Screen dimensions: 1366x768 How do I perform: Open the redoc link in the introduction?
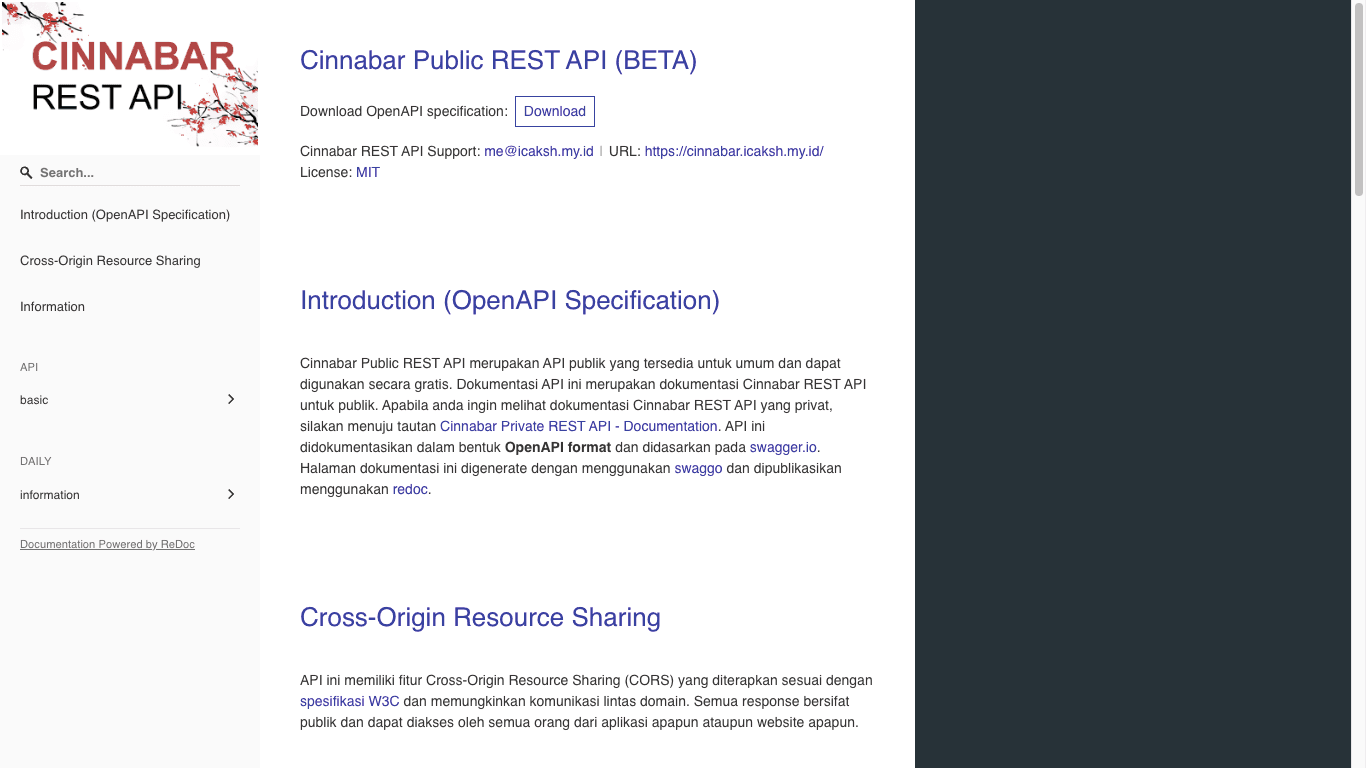click(410, 489)
